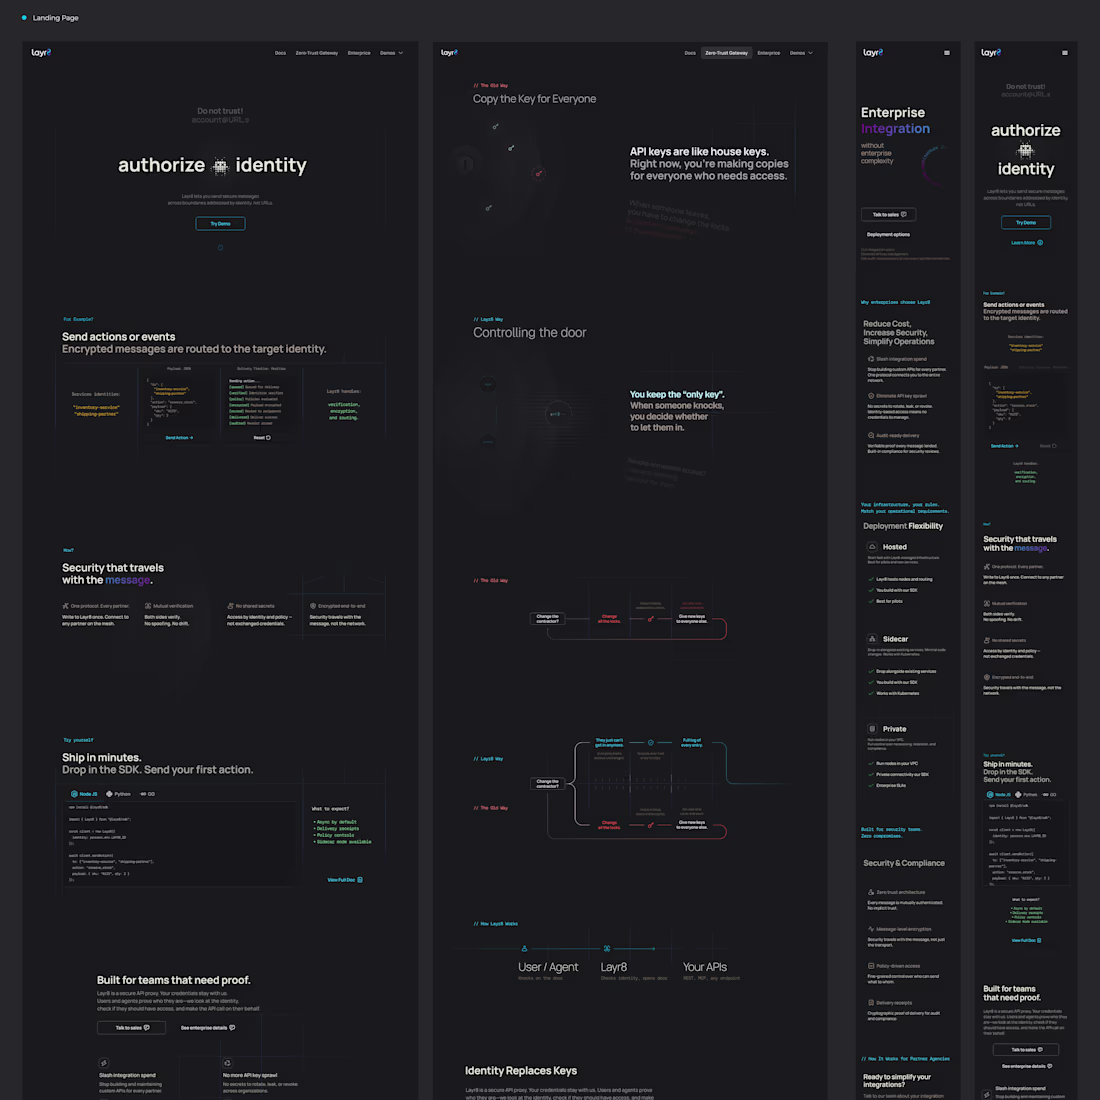Click Deployment options on Enterprise mobile page
Screen dimensions: 1100x1100
(888, 234)
